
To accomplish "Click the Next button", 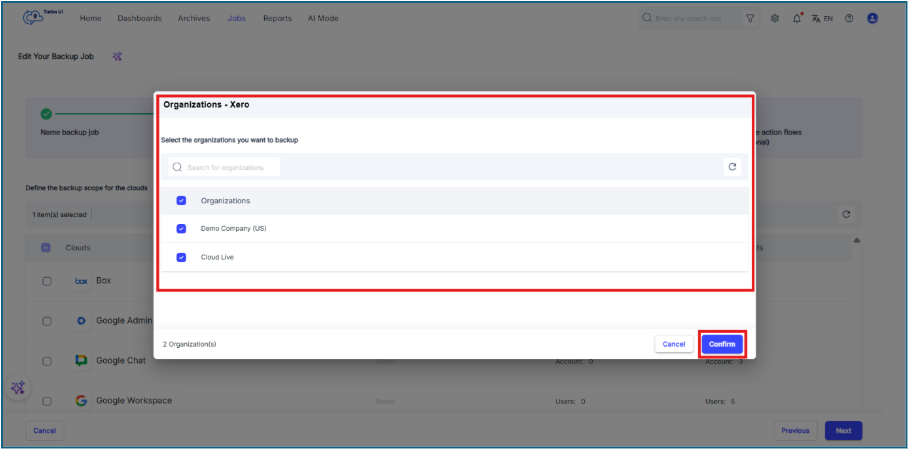I will [843, 431].
